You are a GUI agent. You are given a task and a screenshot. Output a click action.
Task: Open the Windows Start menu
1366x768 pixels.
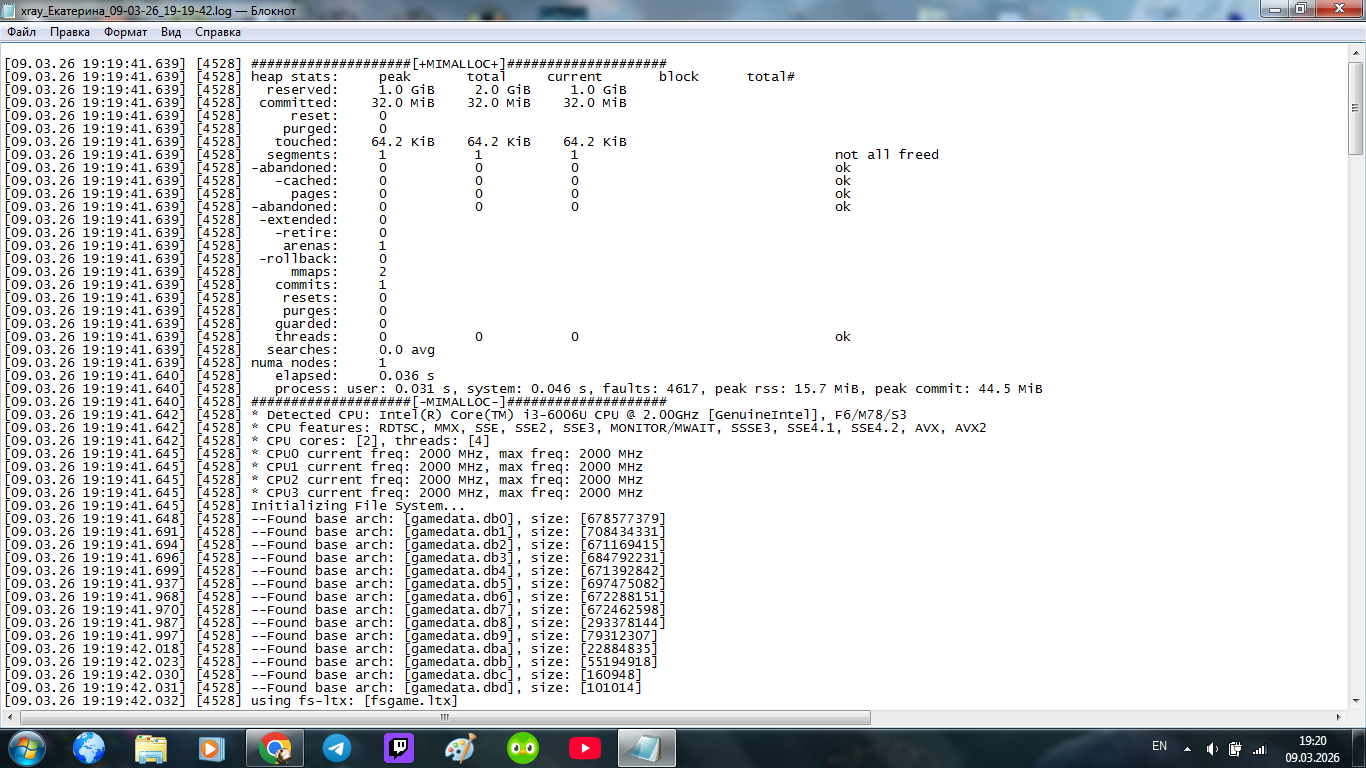27,747
